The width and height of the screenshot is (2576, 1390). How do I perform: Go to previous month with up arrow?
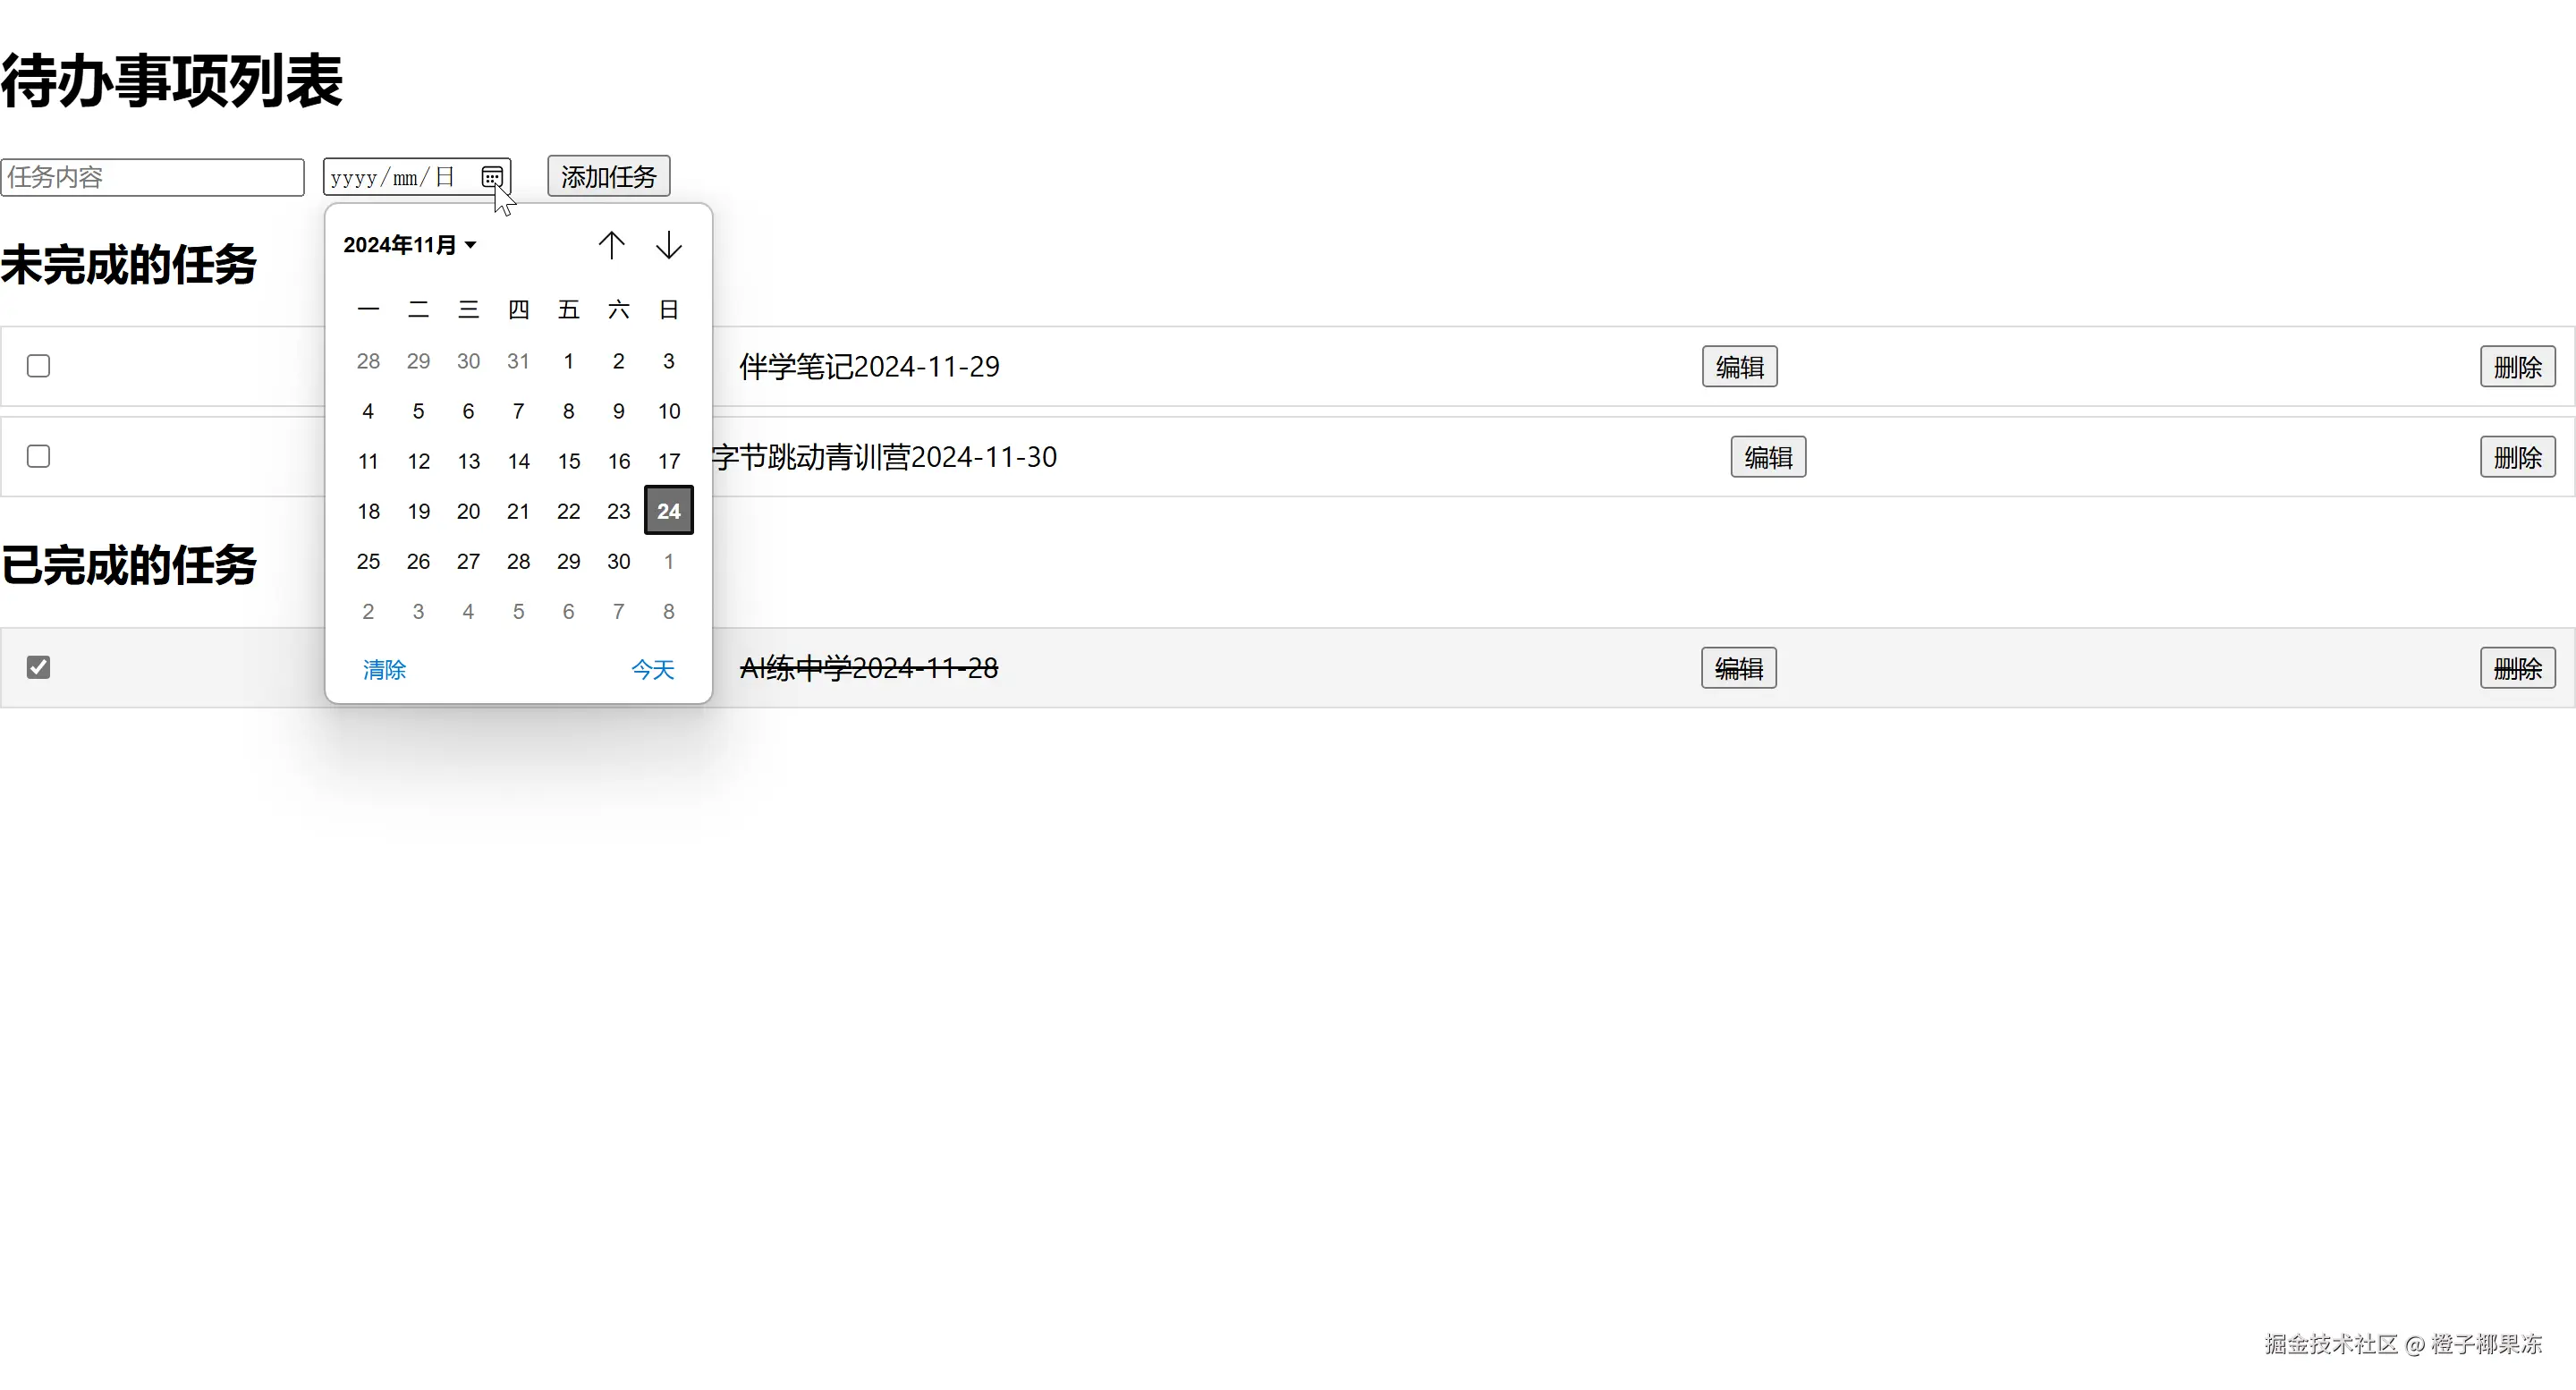(x=611, y=245)
